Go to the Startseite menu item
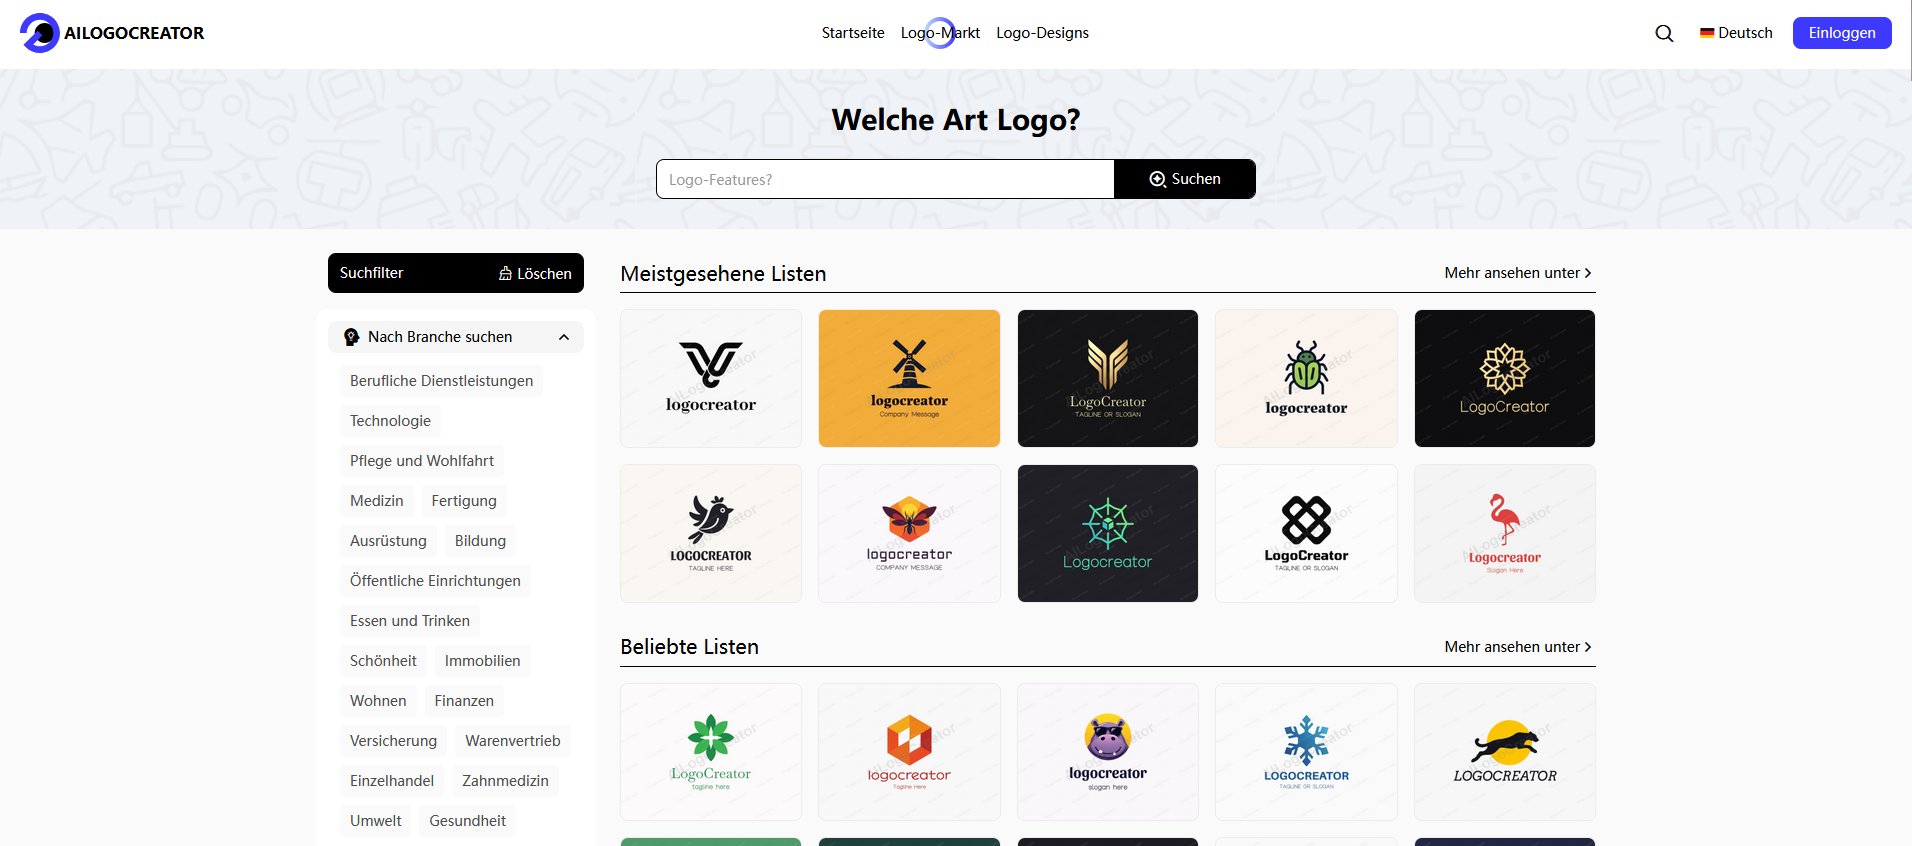Screen dimensions: 1912x846 853,33
